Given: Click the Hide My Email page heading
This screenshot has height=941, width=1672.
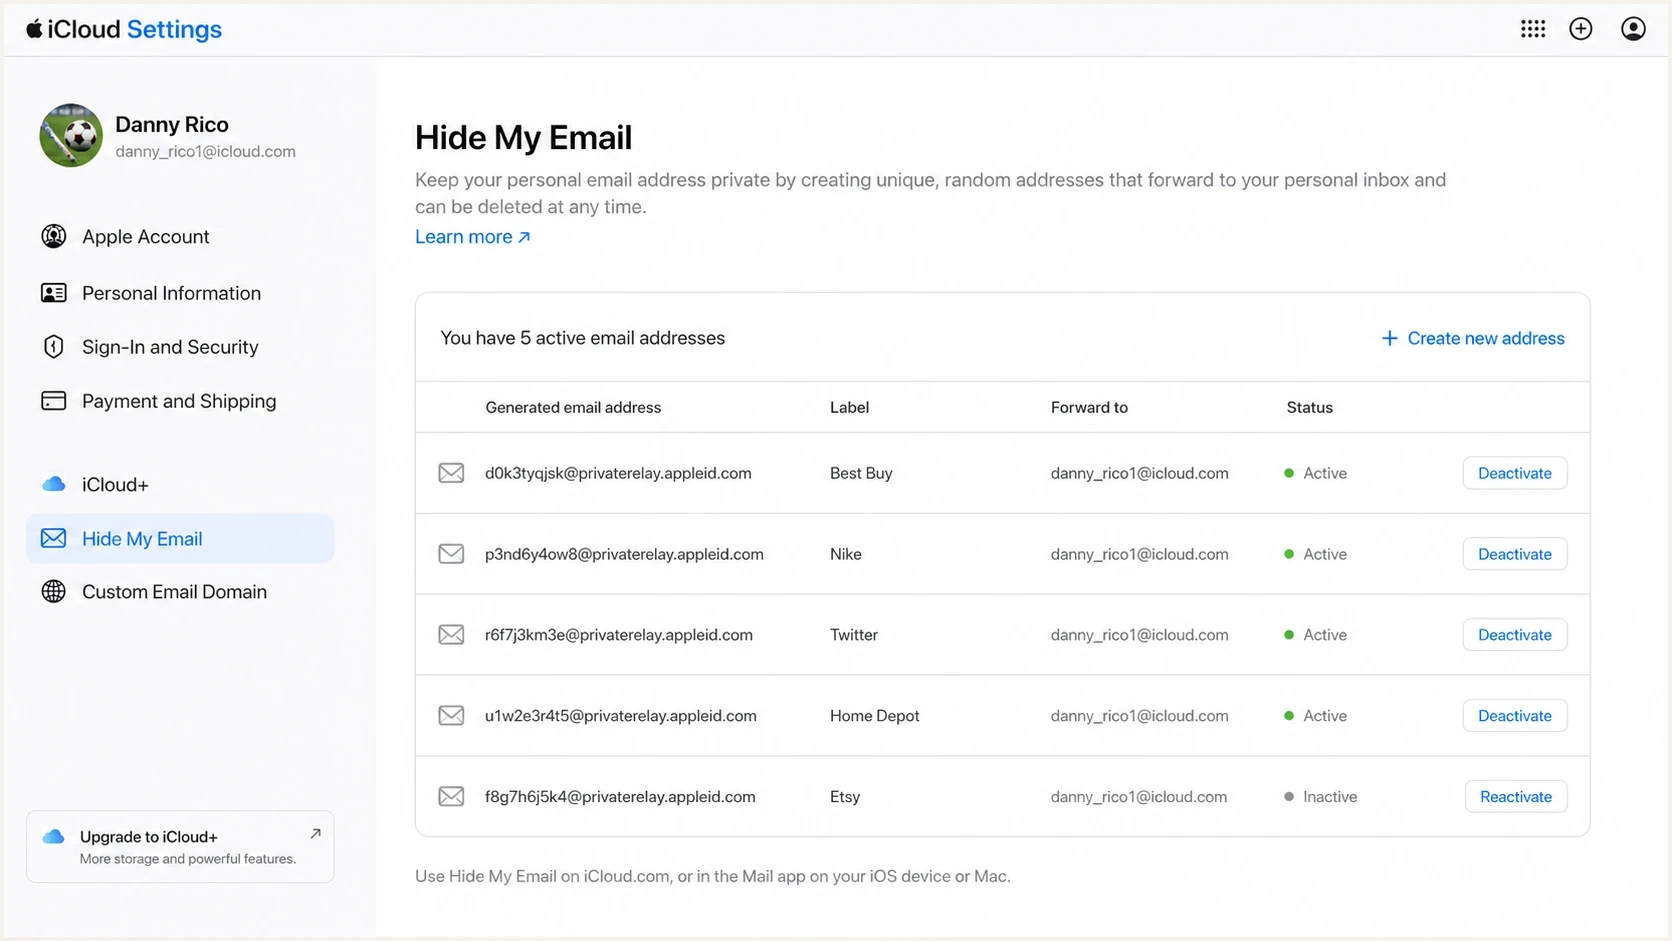Looking at the screenshot, I should 523,137.
